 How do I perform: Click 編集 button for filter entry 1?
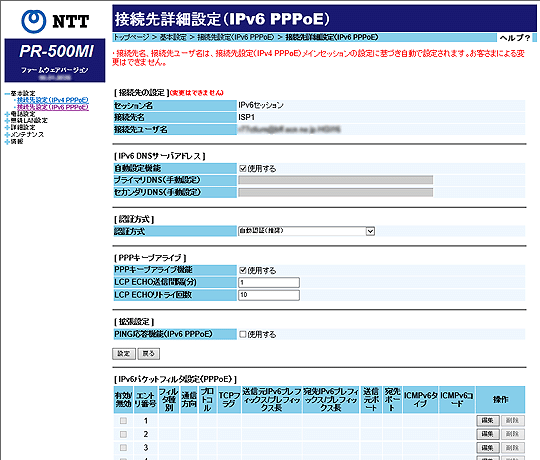488,420
